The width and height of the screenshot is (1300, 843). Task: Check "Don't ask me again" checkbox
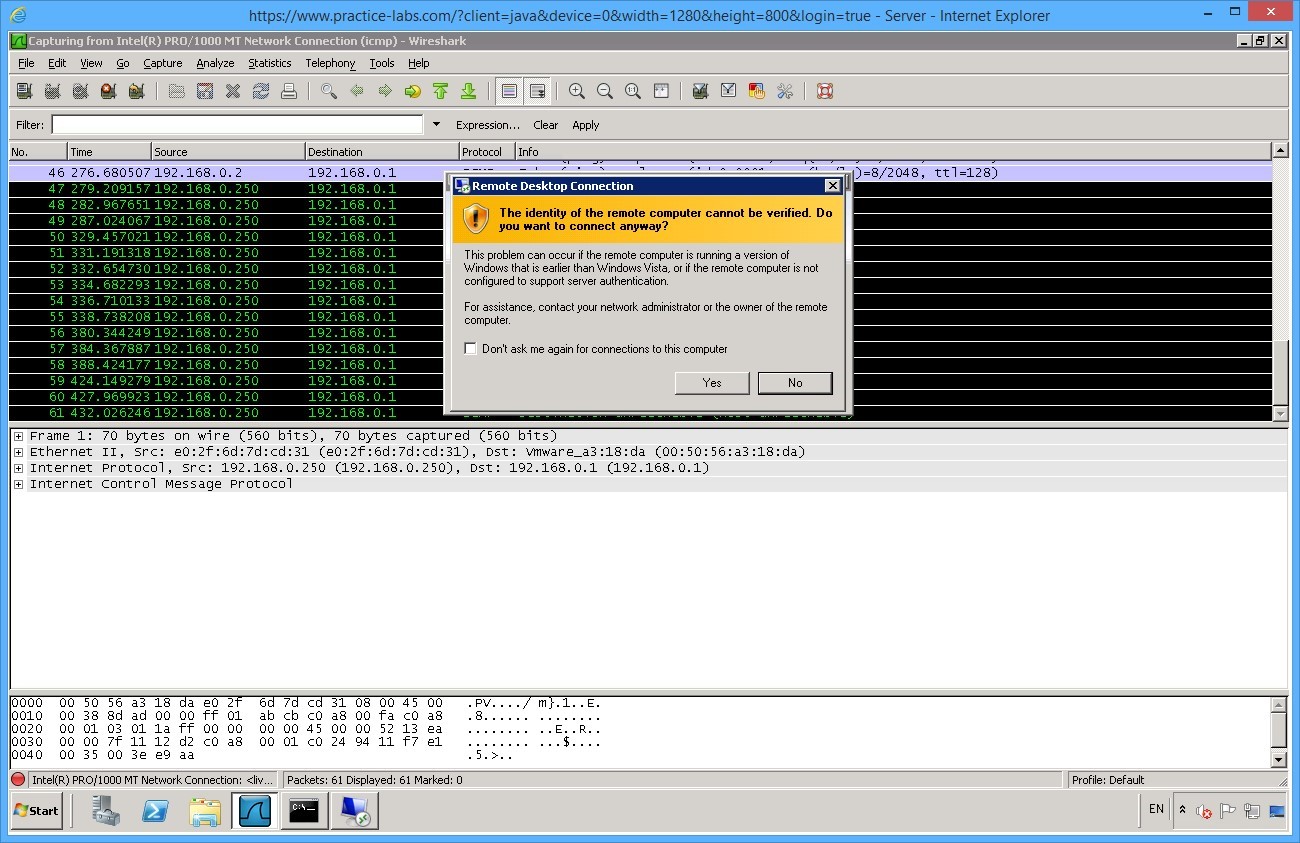pos(471,349)
